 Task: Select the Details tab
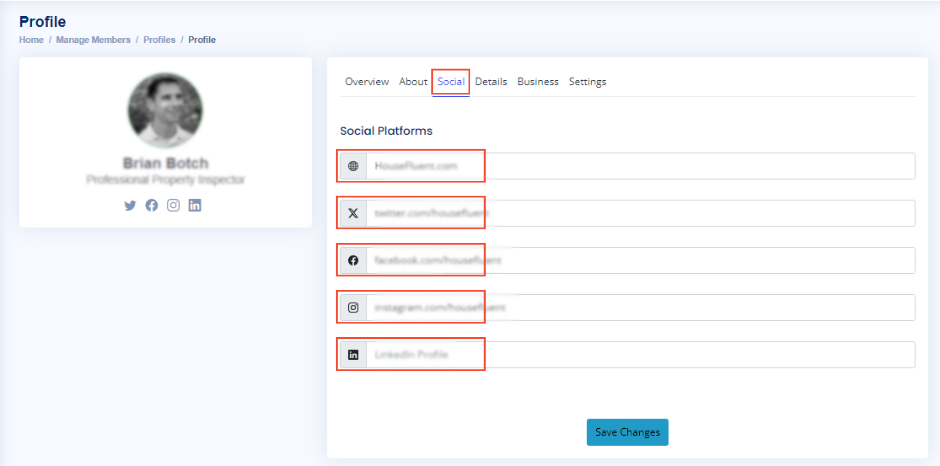(491, 82)
